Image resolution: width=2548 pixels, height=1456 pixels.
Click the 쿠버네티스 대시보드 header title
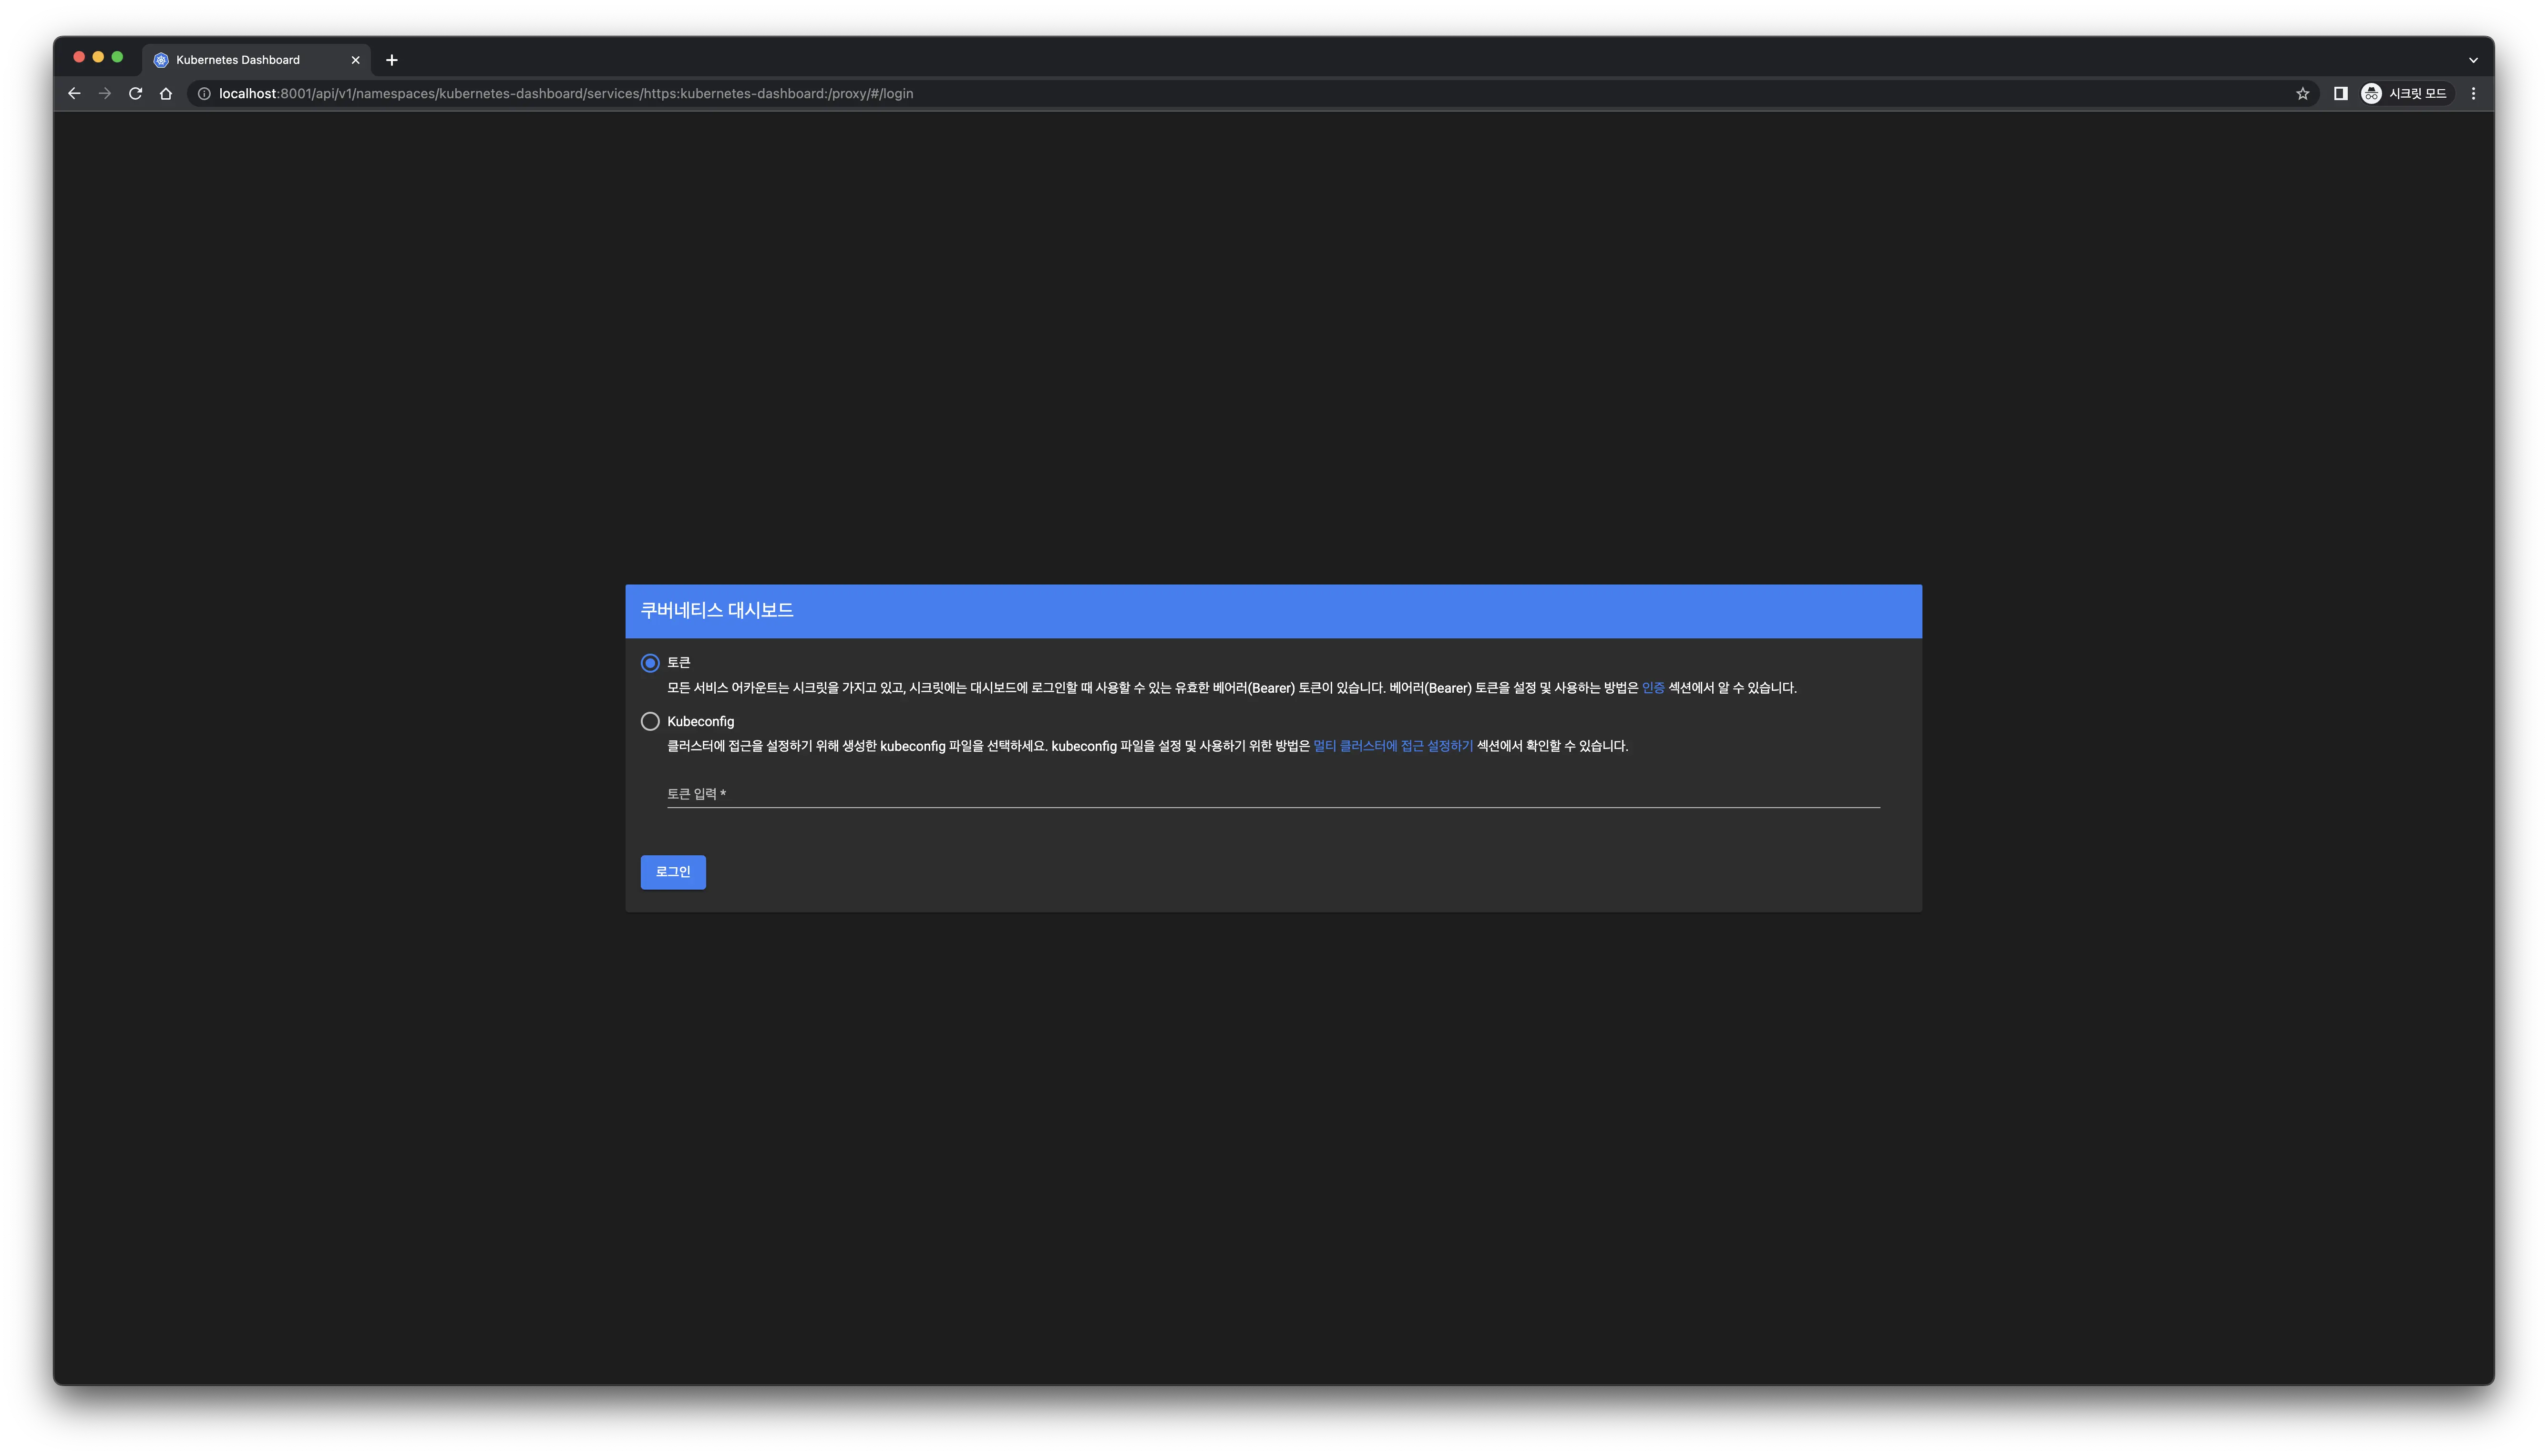click(x=717, y=610)
